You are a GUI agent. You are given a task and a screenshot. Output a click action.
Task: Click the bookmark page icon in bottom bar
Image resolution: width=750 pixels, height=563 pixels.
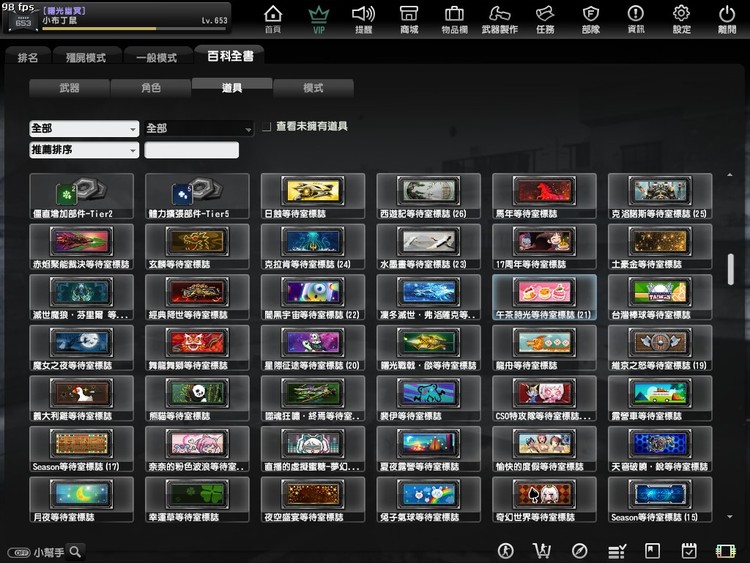(652, 551)
